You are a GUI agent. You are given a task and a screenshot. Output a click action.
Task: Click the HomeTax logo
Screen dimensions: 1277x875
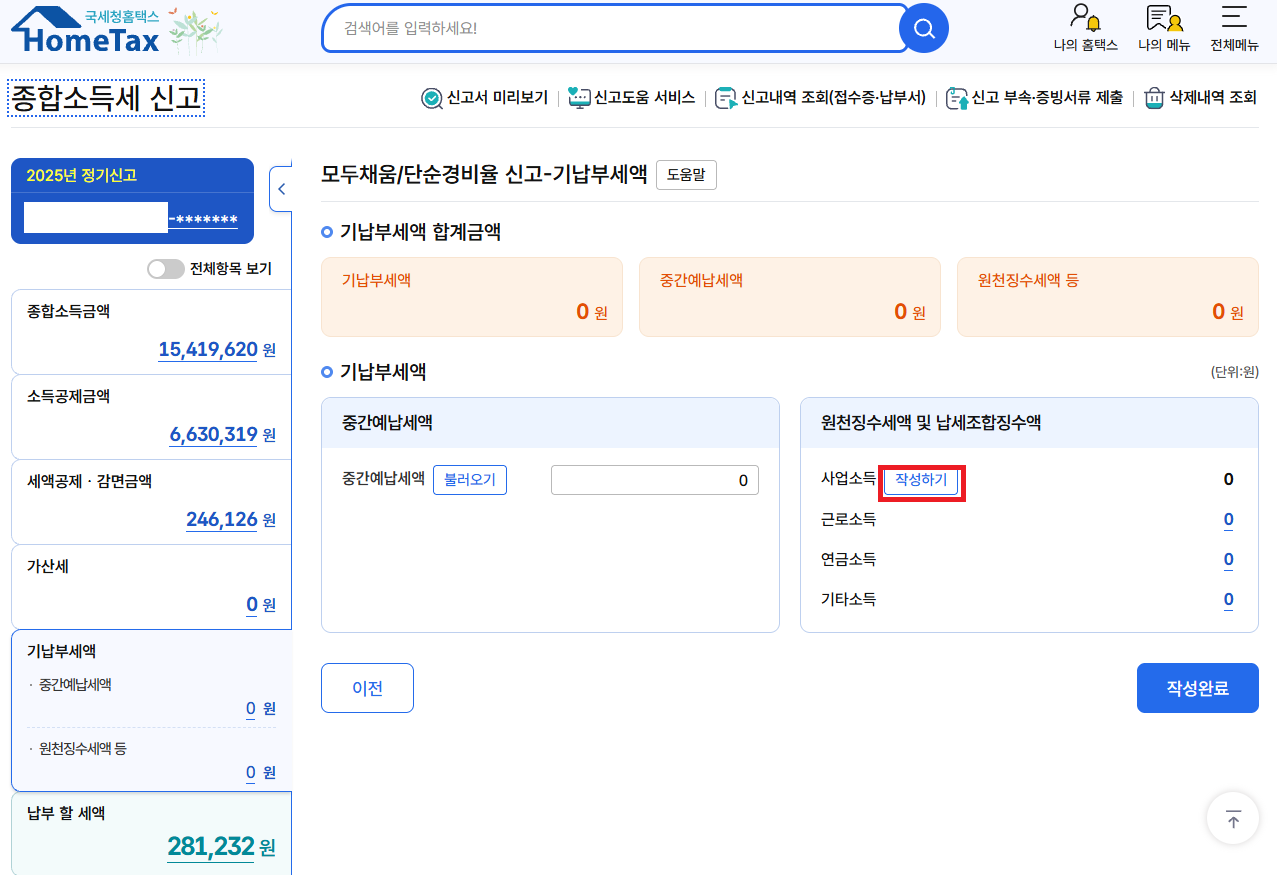click(x=85, y=30)
